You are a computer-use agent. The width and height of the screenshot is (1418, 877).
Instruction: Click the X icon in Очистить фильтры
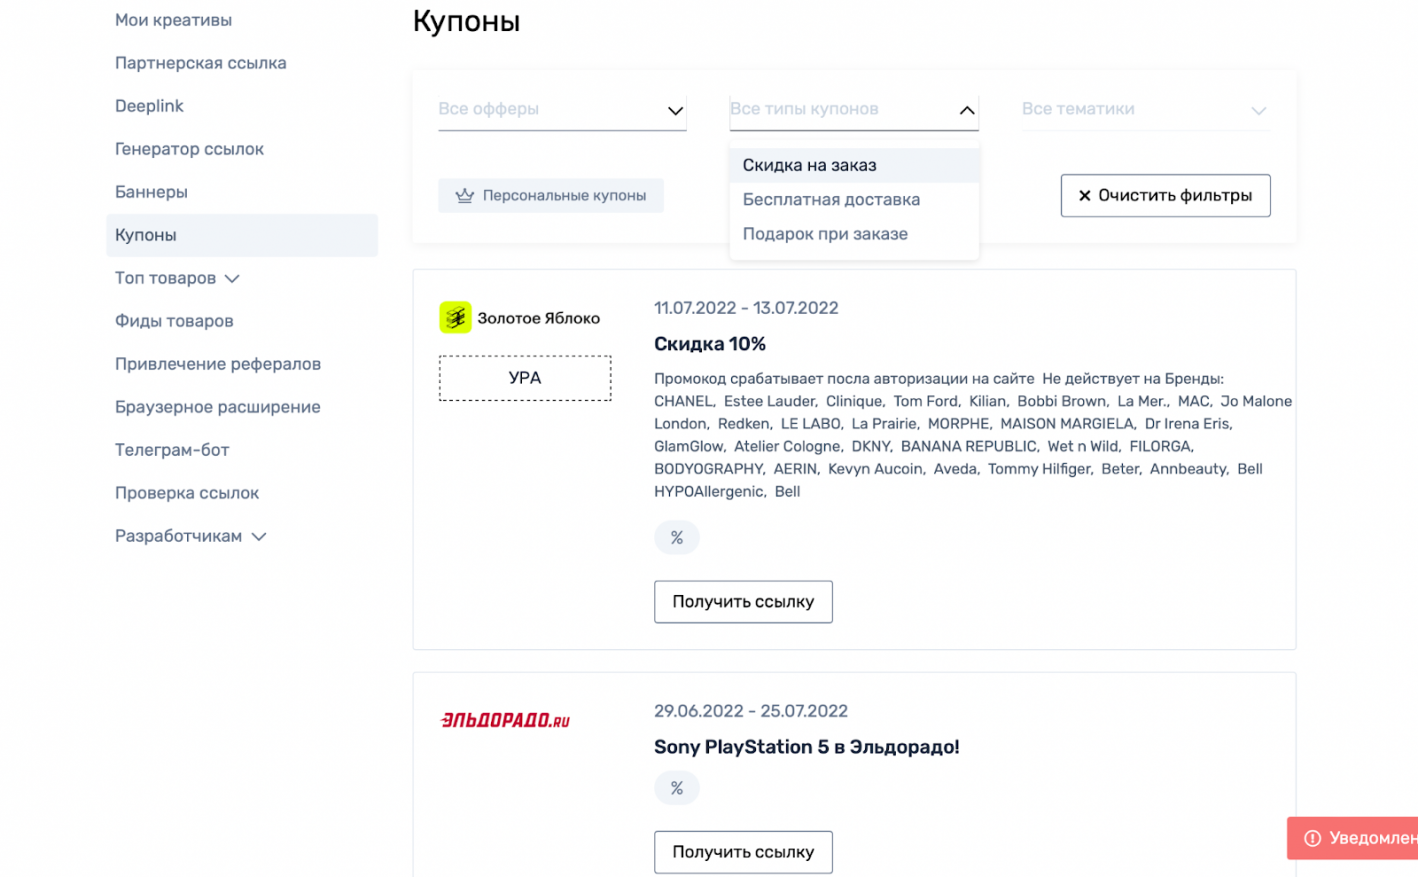coord(1085,196)
